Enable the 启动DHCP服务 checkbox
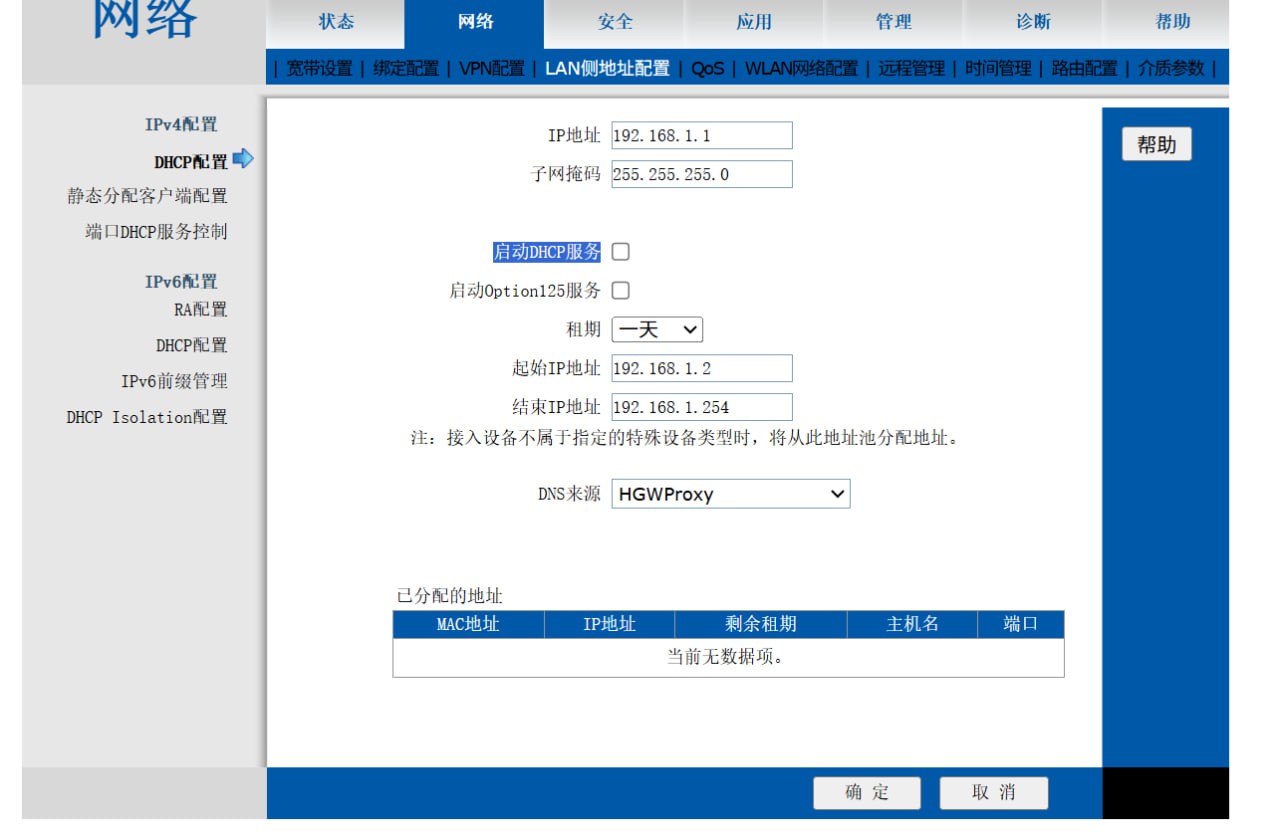The image size is (1280, 839). point(620,252)
